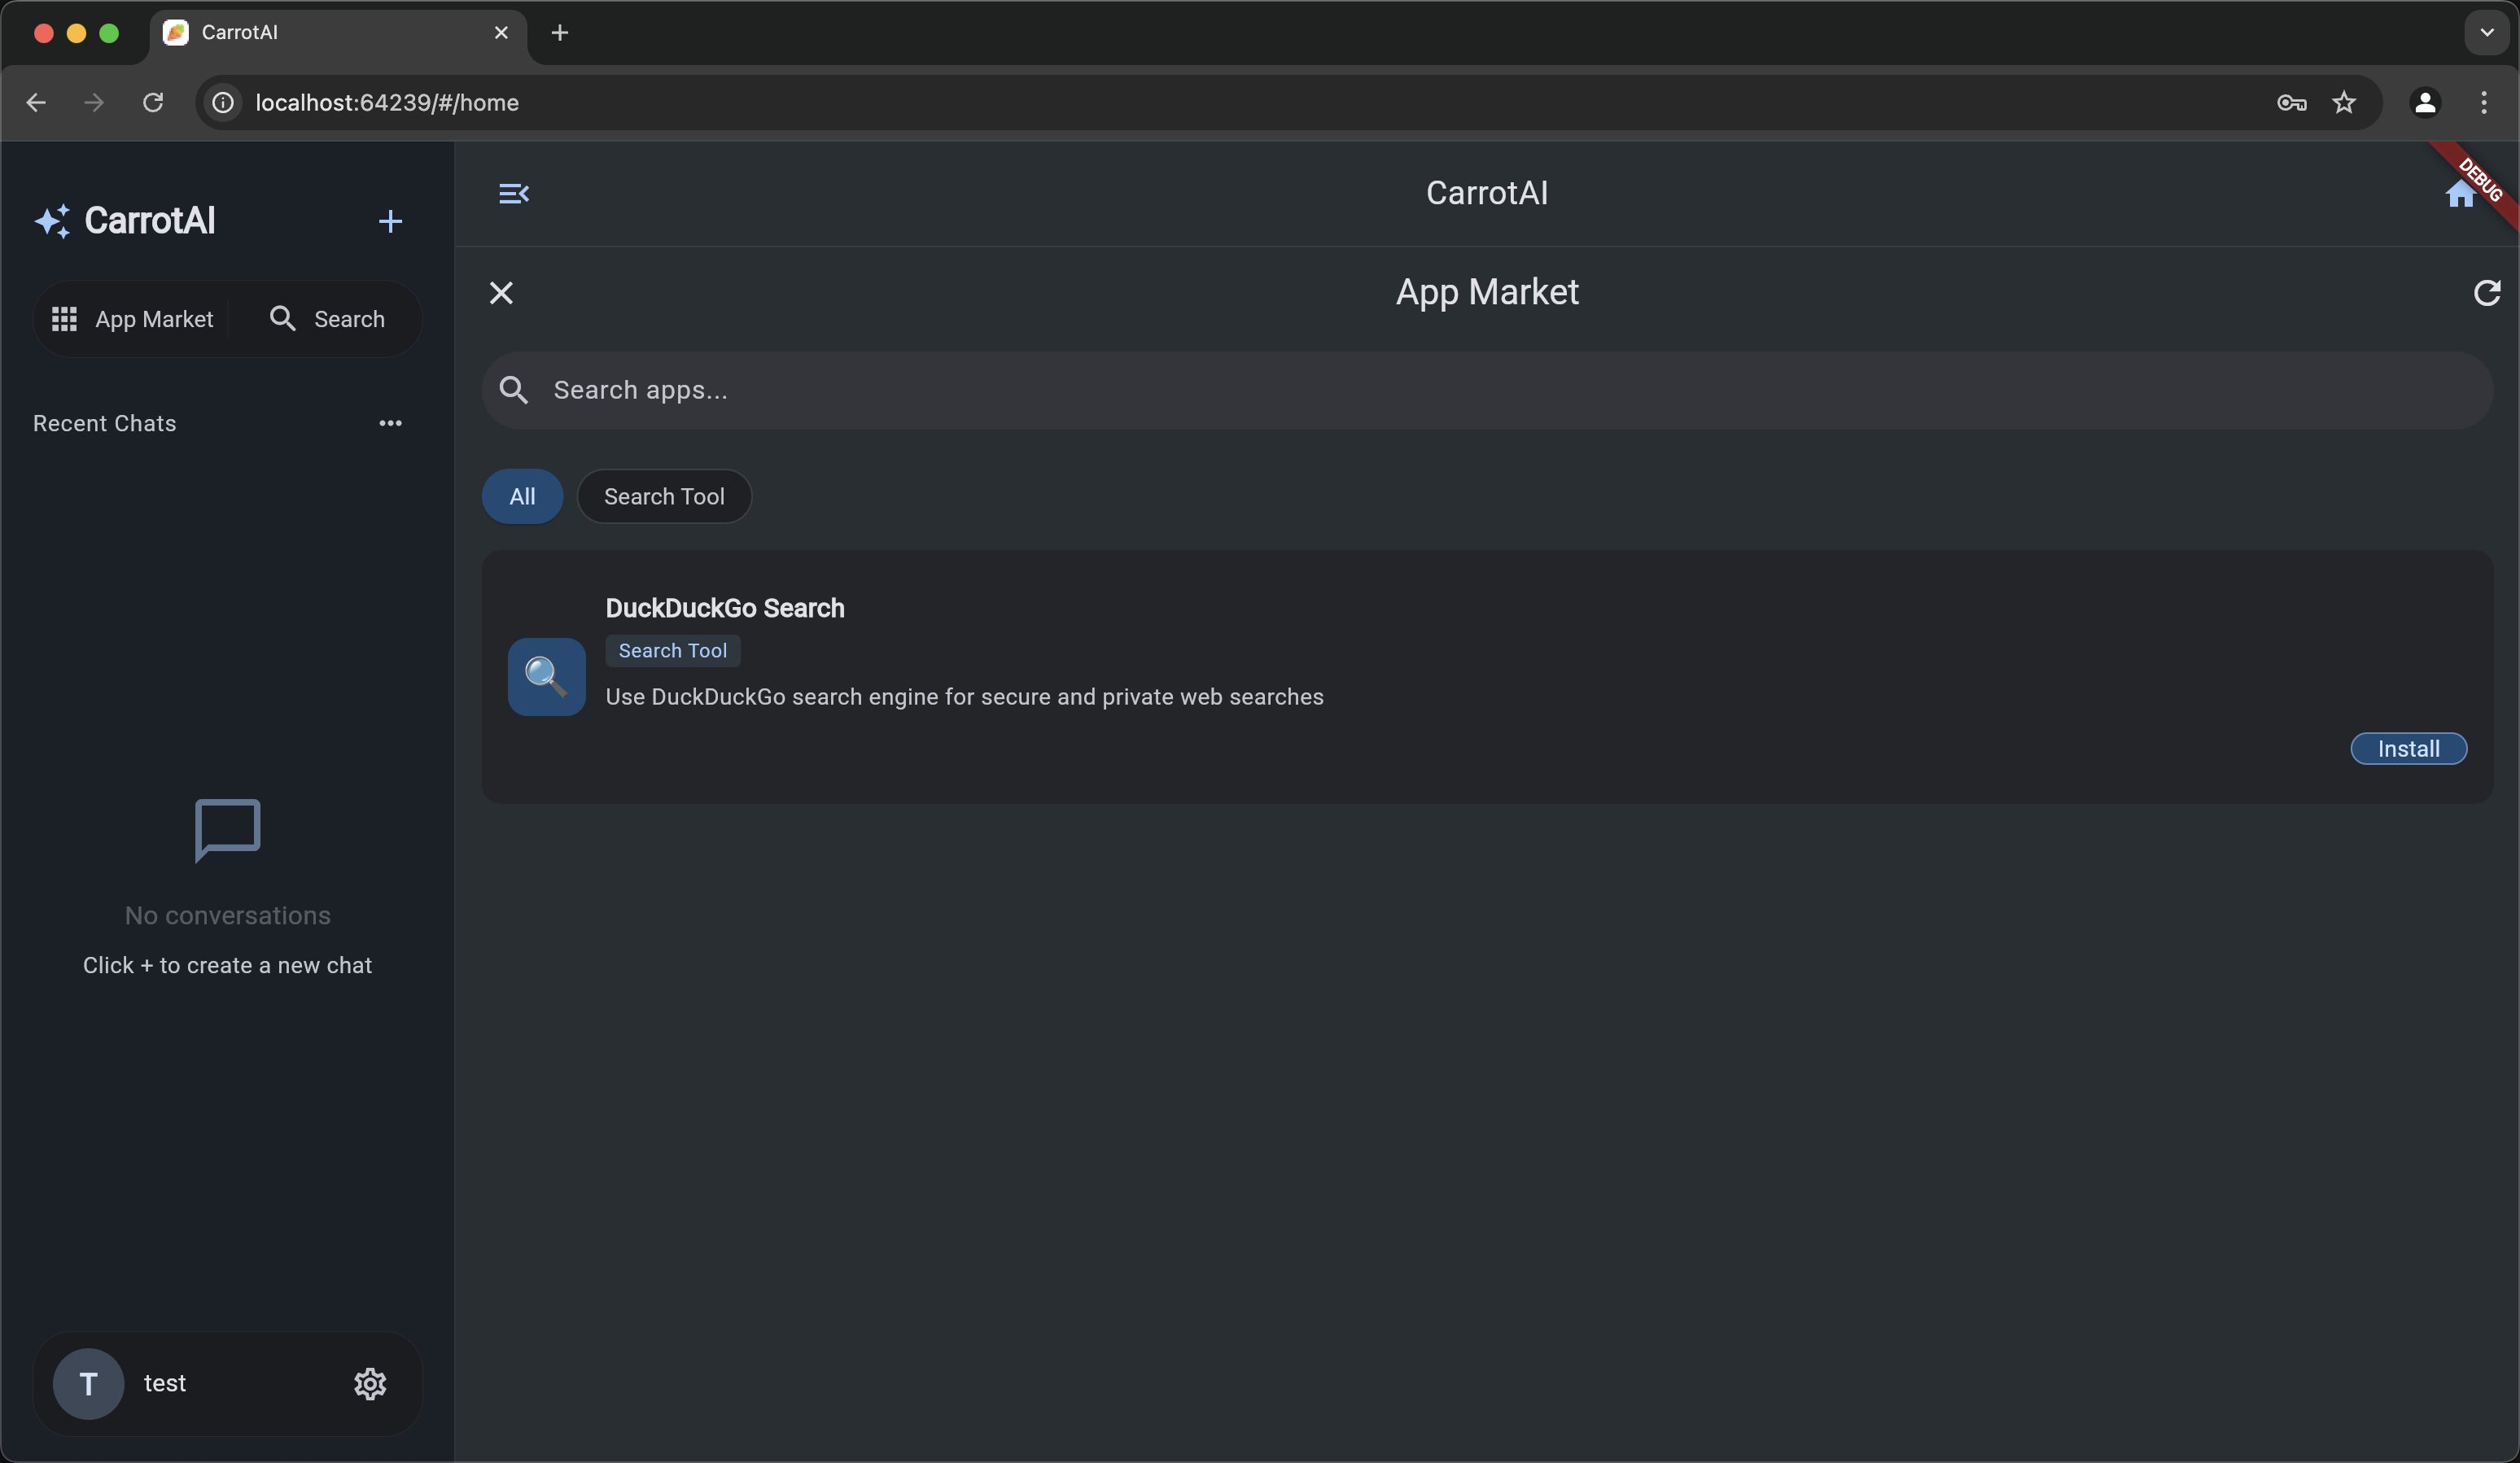This screenshot has height=1463, width=2520.
Task: Click the Search Tool category tag
Action: [x=672, y=651]
